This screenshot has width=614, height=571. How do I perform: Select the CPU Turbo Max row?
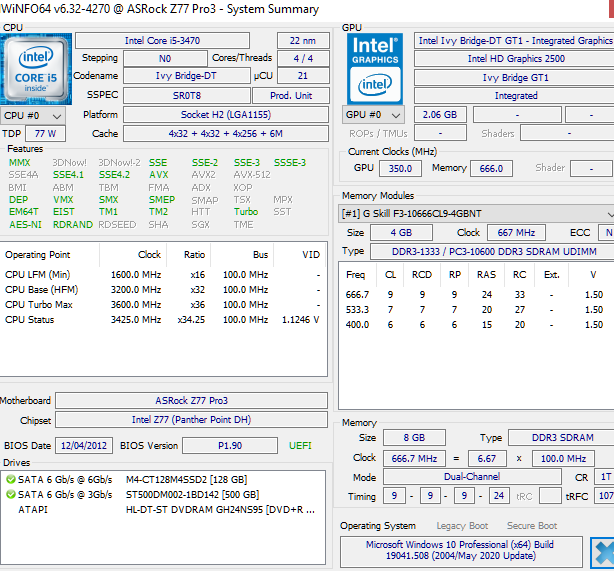(164, 305)
